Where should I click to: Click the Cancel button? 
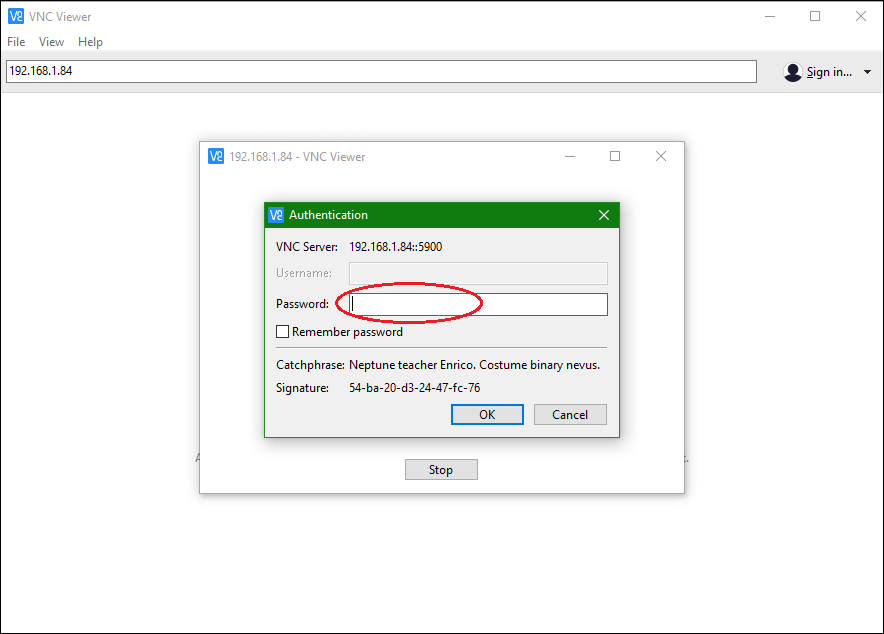coord(570,415)
